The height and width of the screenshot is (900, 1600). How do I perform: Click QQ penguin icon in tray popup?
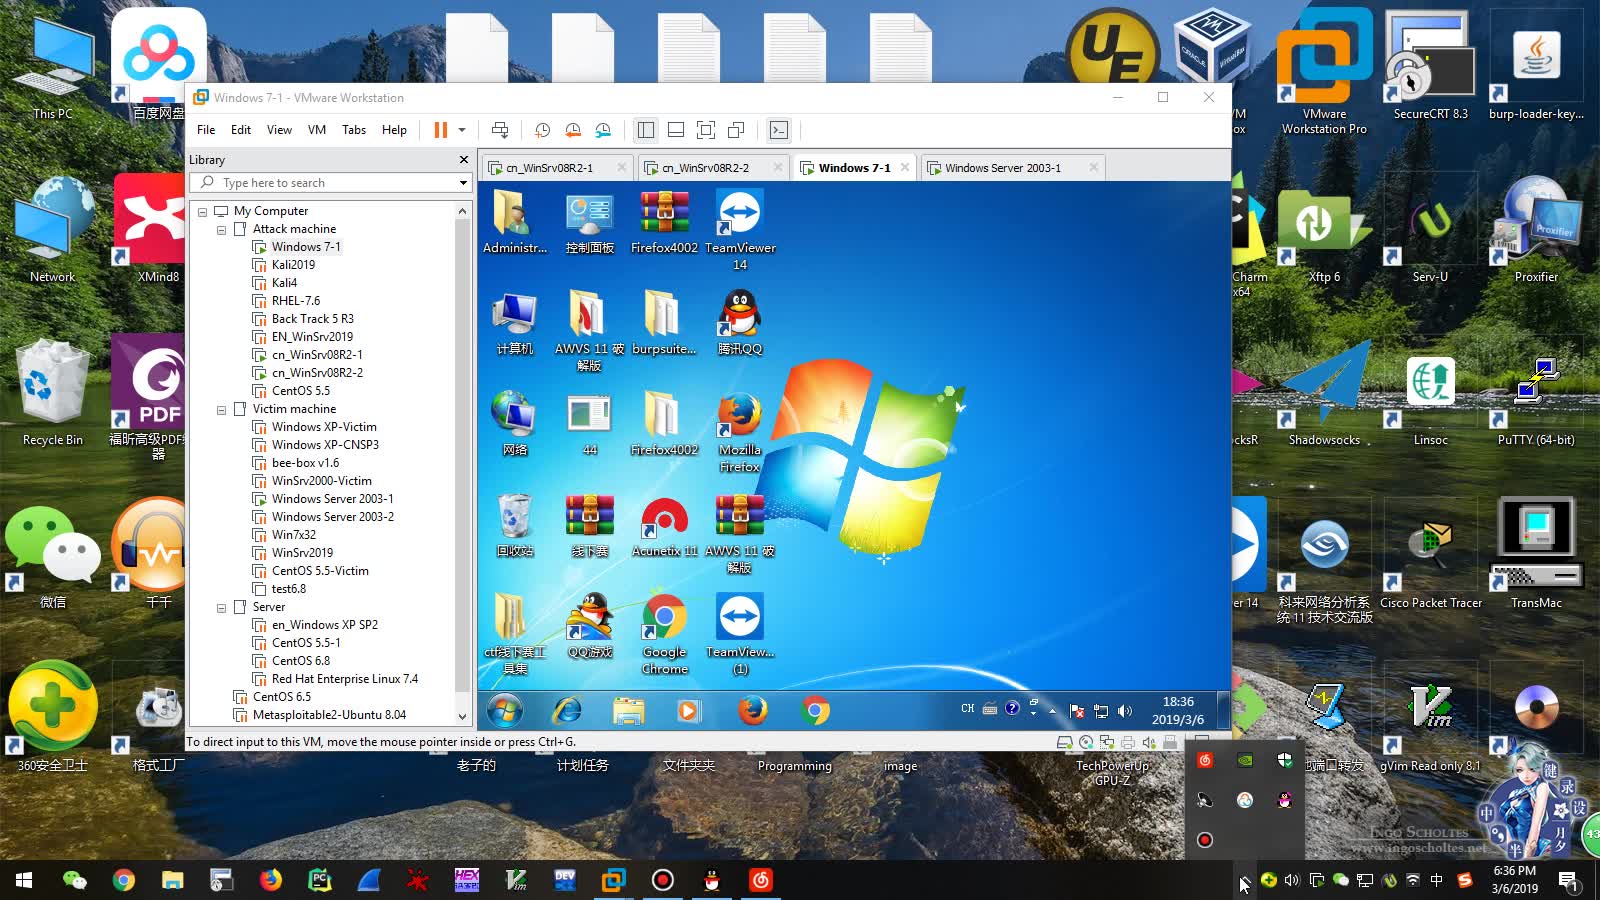coord(1285,800)
